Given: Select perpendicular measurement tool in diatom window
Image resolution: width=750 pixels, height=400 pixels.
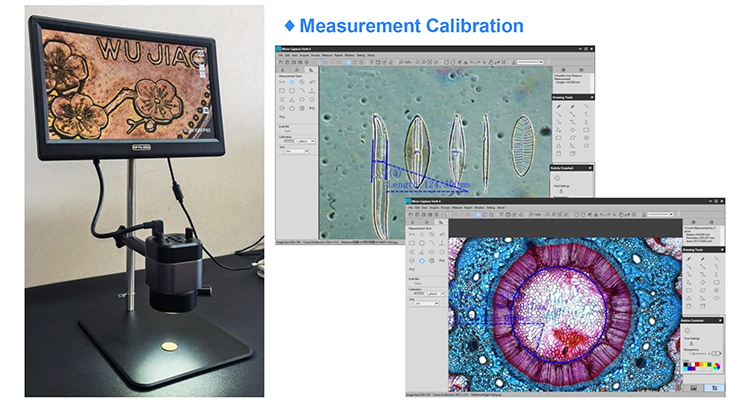Looking at the screenshot, I should click(x=312, y=91).
